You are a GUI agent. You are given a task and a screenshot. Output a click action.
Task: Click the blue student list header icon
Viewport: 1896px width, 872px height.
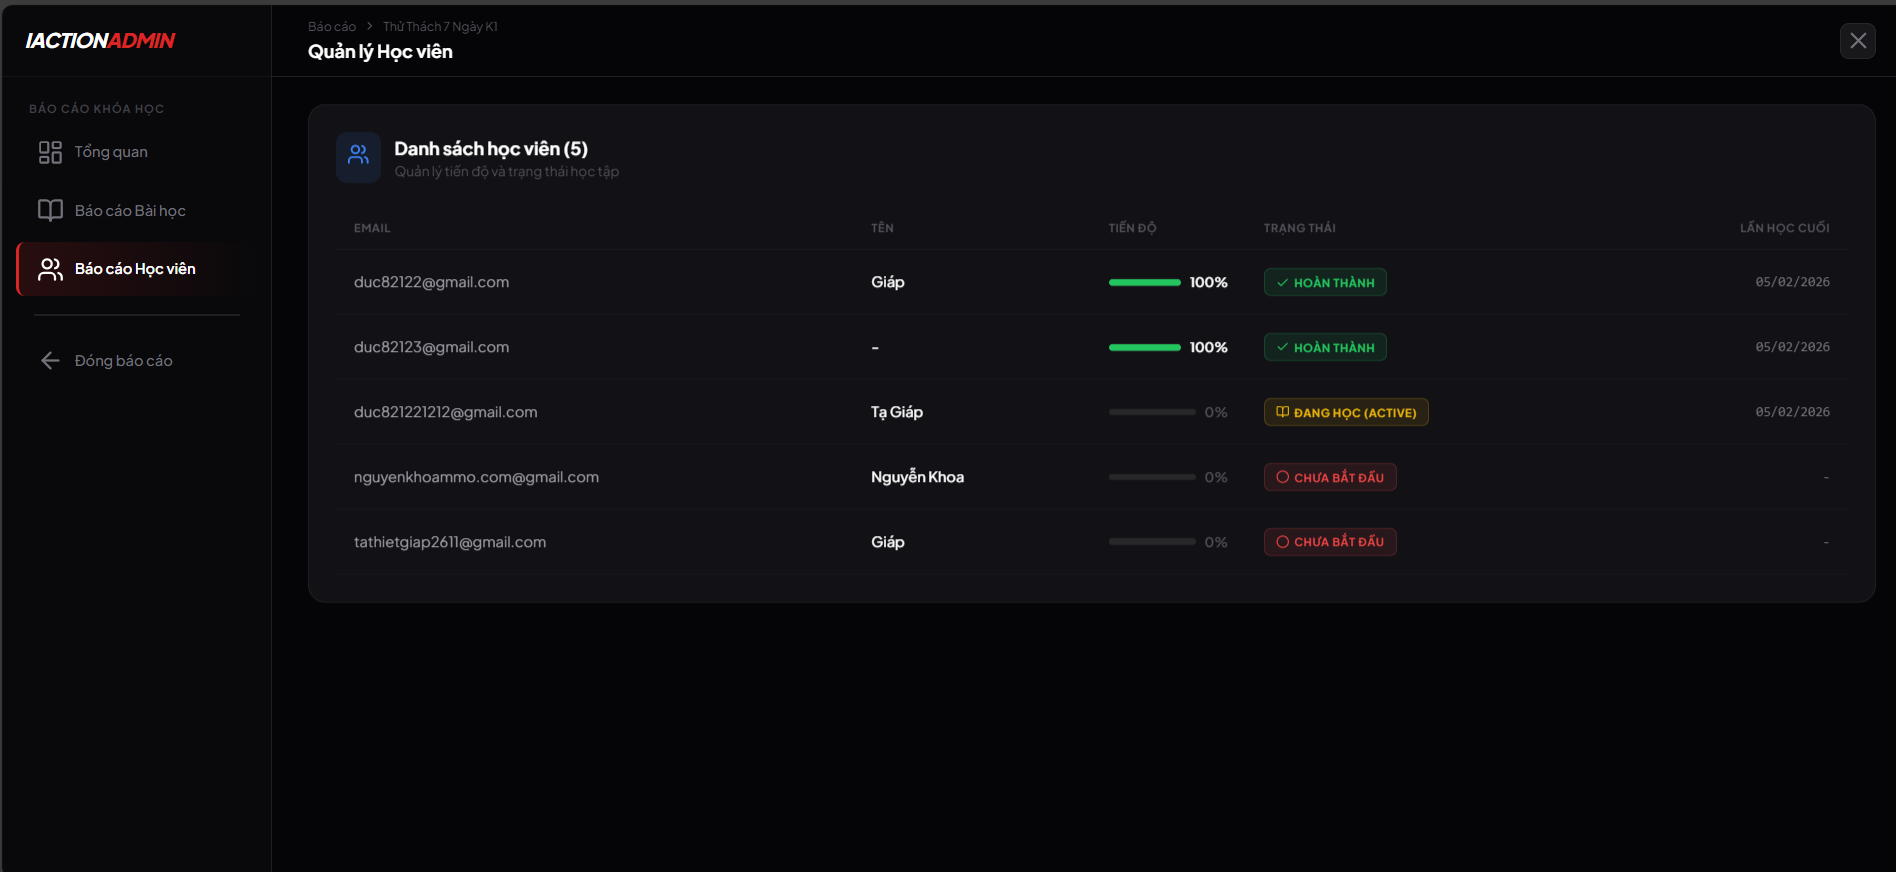[358, 157]
